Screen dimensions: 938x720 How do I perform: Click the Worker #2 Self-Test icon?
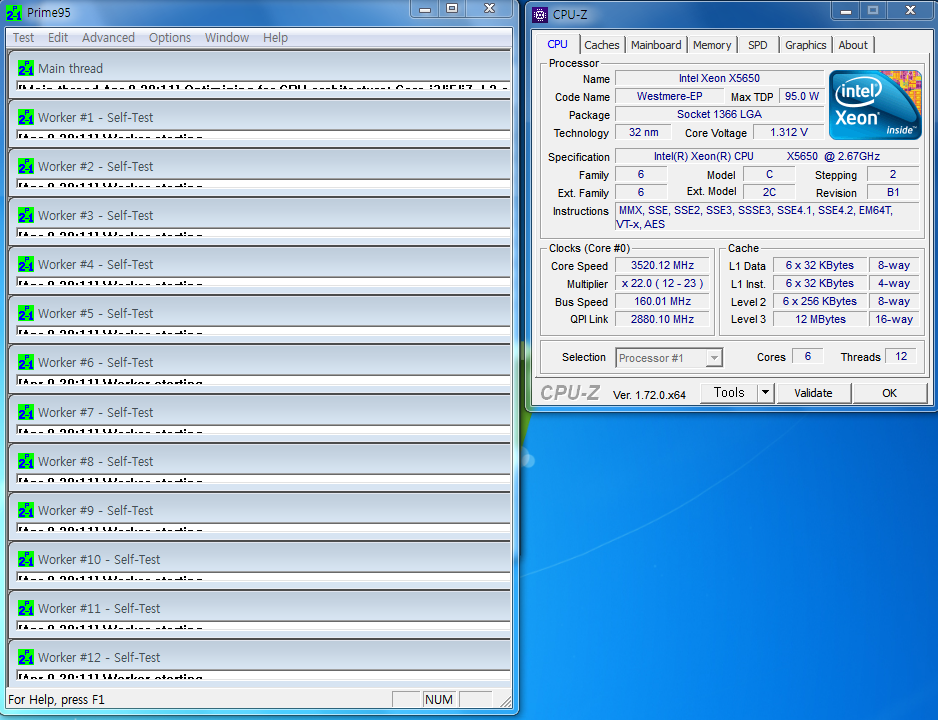pos(26,166)
